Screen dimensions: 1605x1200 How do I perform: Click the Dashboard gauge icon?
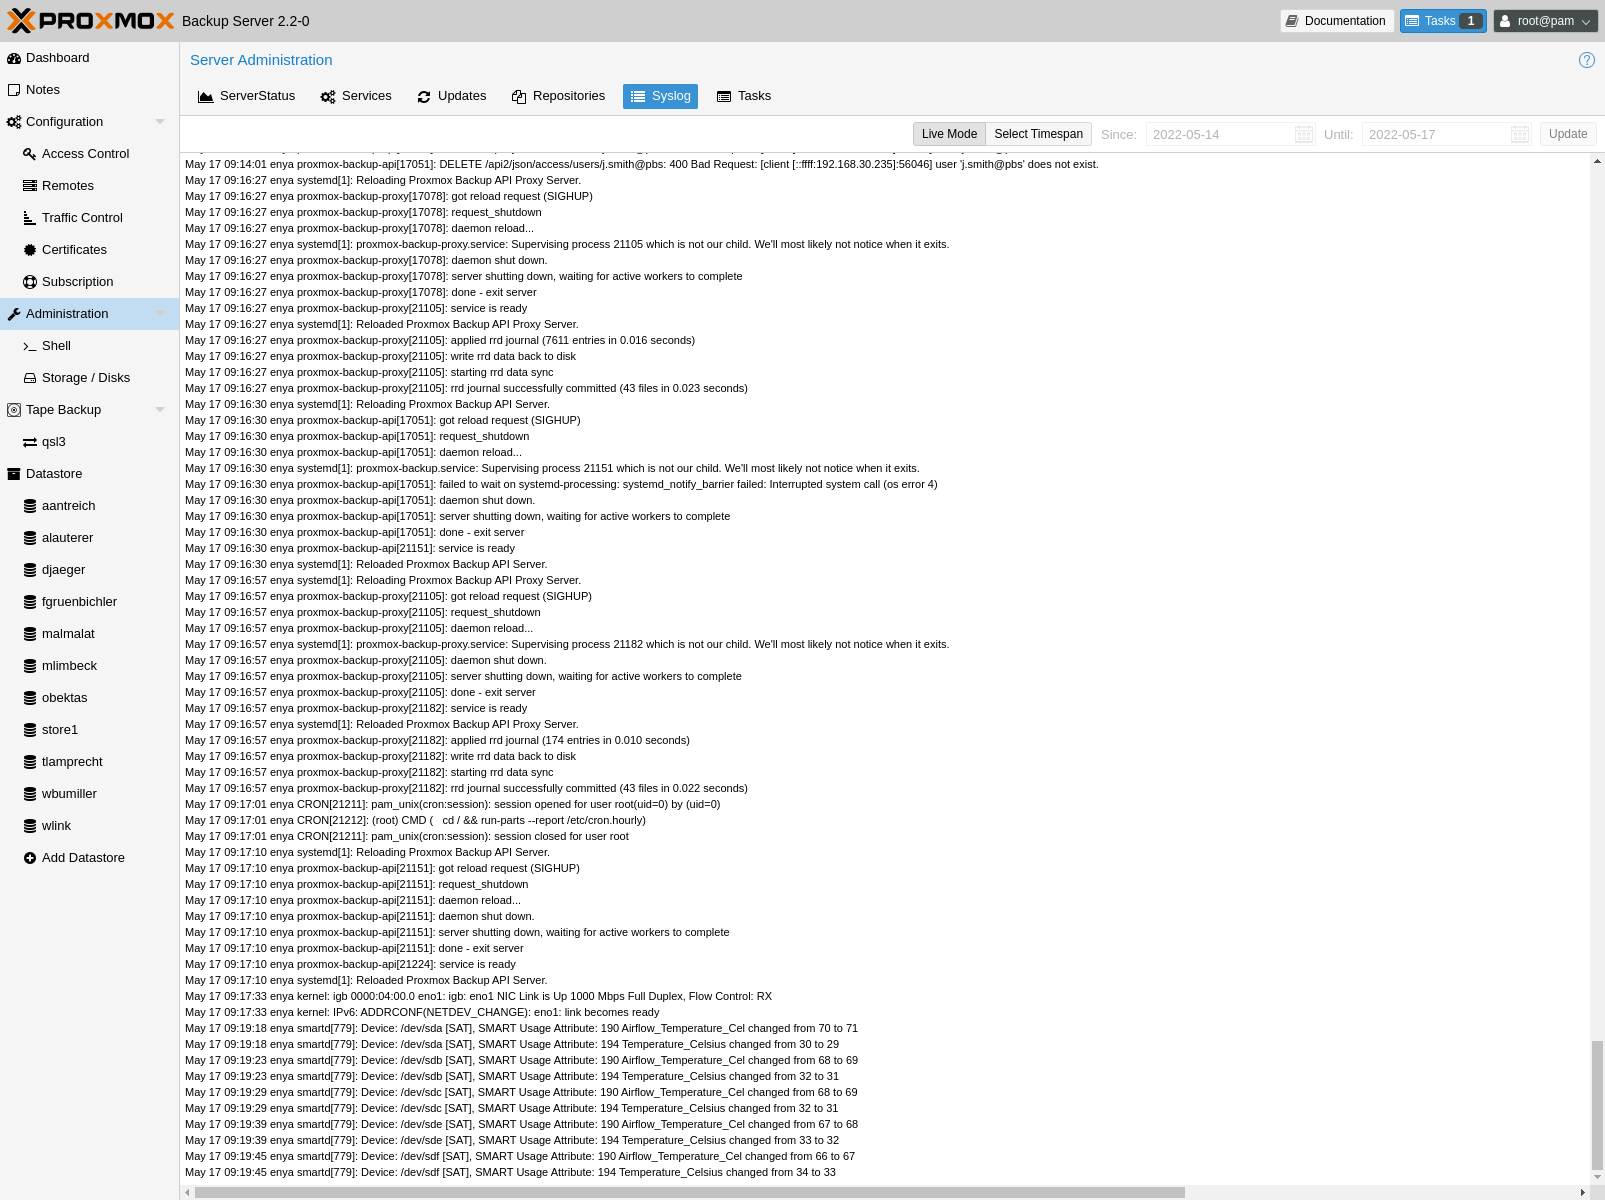tap(14, 58)
